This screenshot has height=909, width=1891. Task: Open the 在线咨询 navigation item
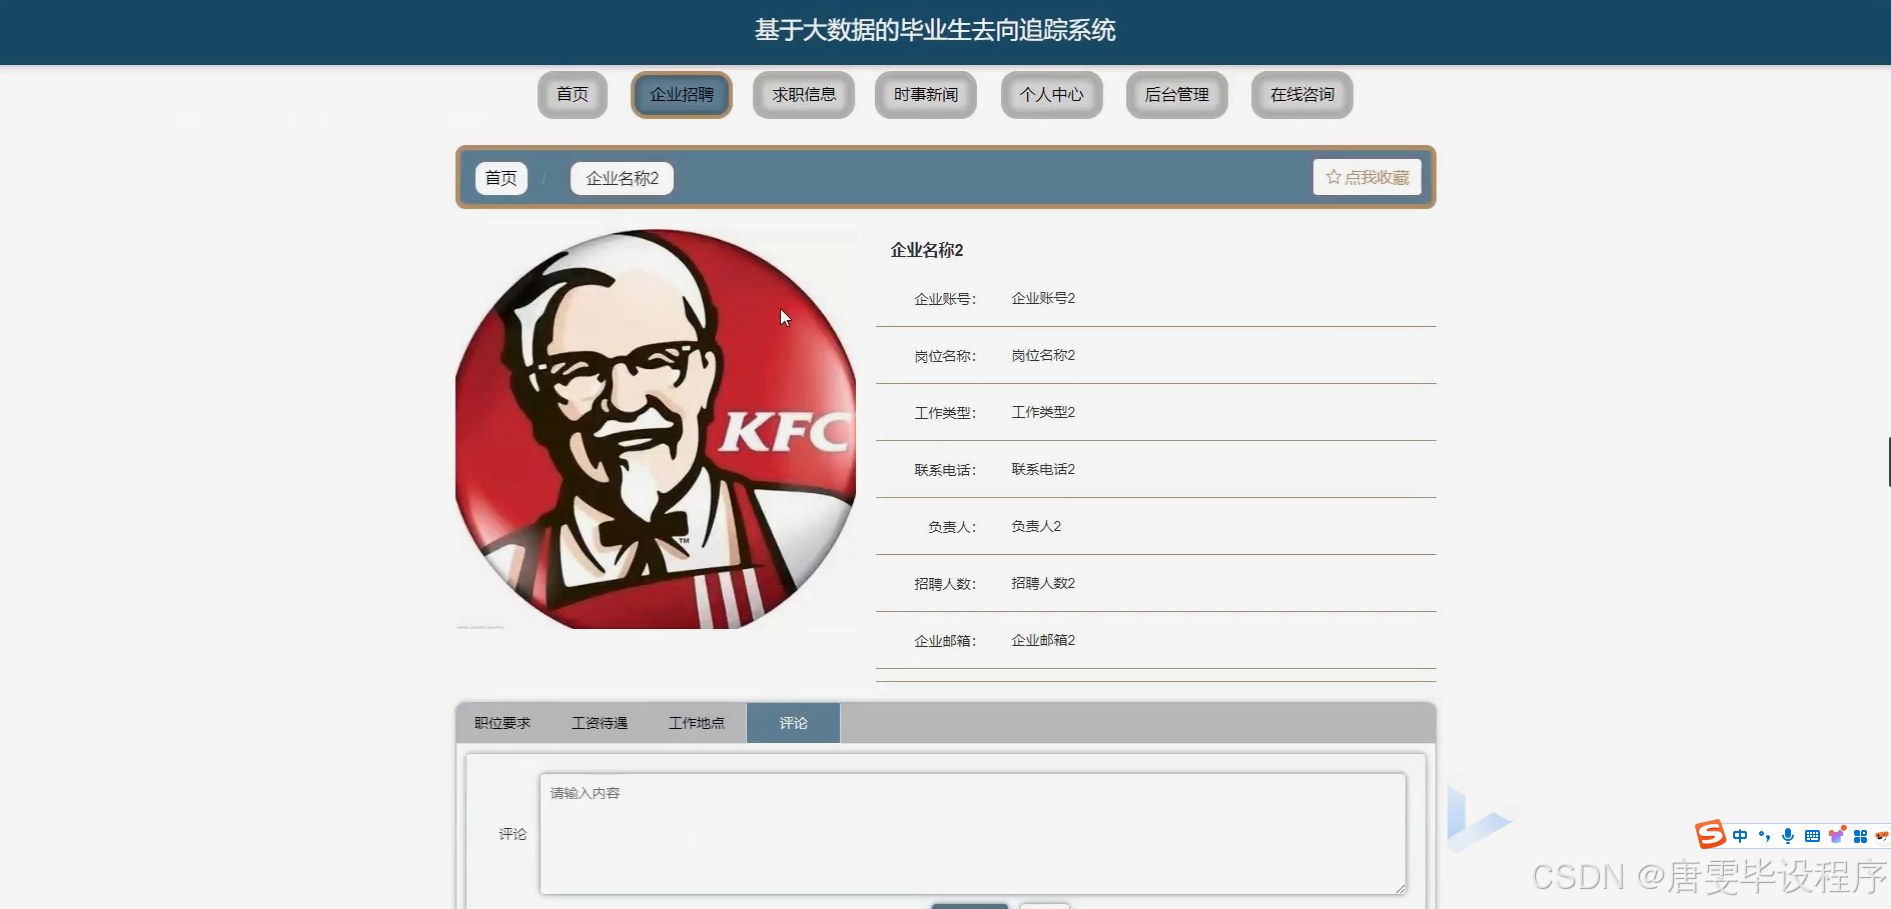1302,95
